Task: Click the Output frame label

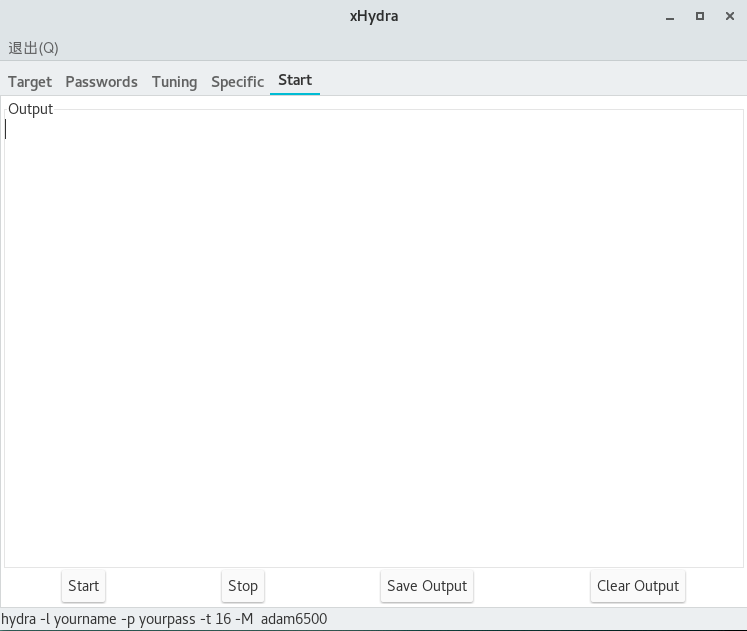Action: (x=30, y=109)
